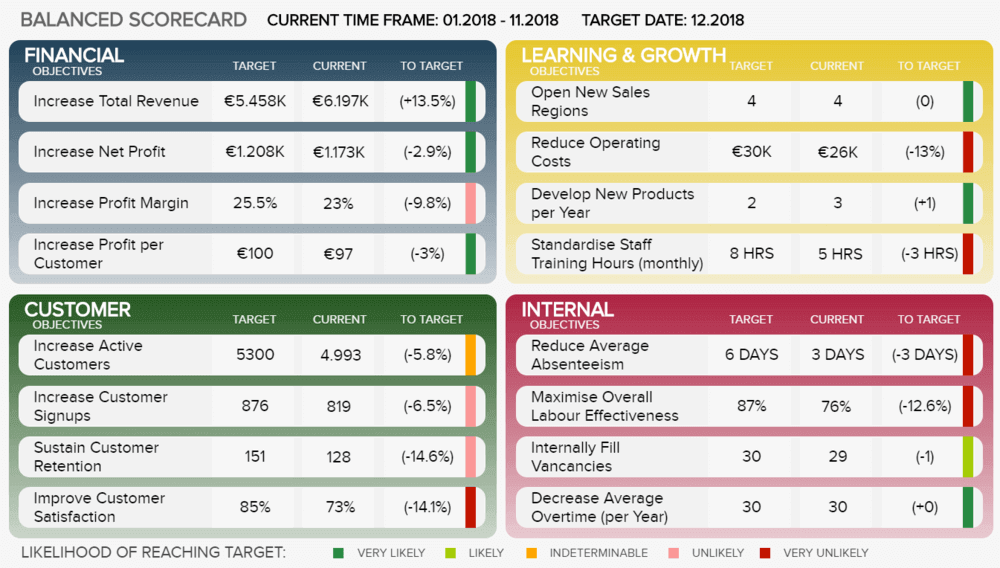Click the red indicator for Improve Customer Satisfaction

[471, 507]
